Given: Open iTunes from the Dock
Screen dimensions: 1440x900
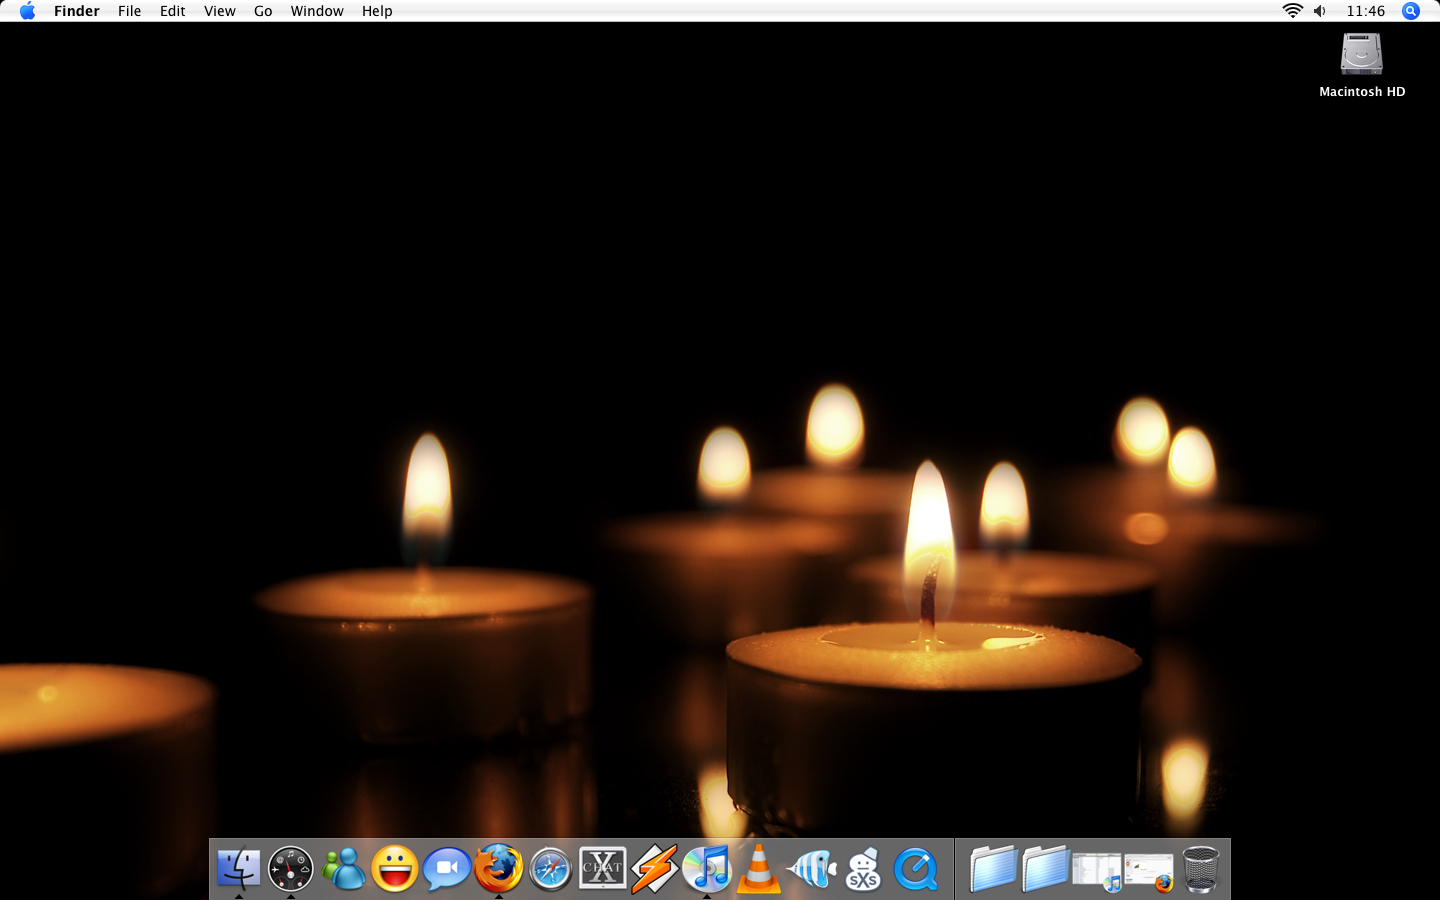Looking at the screenshot, I should point(707,868).
